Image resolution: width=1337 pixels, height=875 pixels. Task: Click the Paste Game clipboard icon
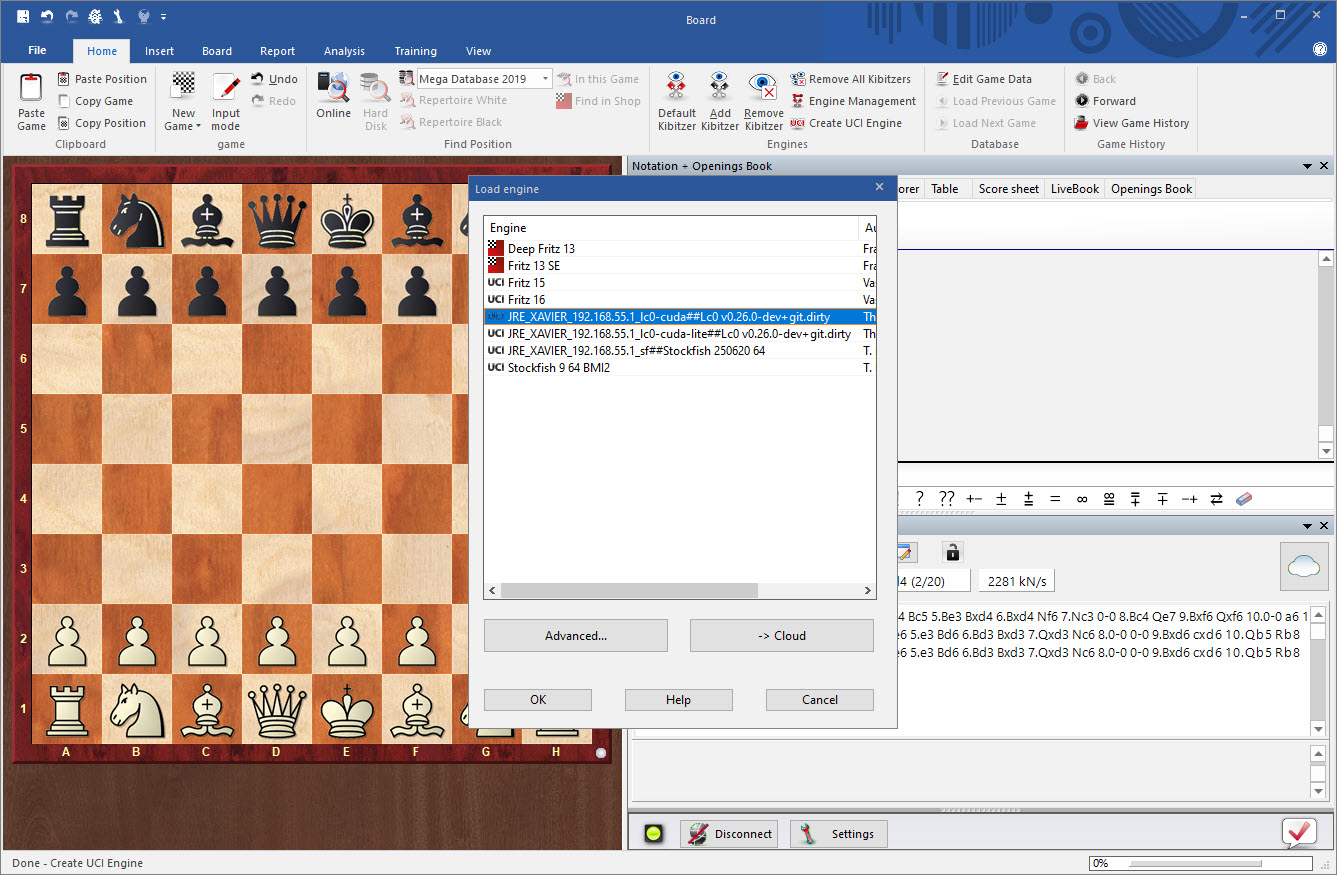pyautogui.click(x=31, y=89)
